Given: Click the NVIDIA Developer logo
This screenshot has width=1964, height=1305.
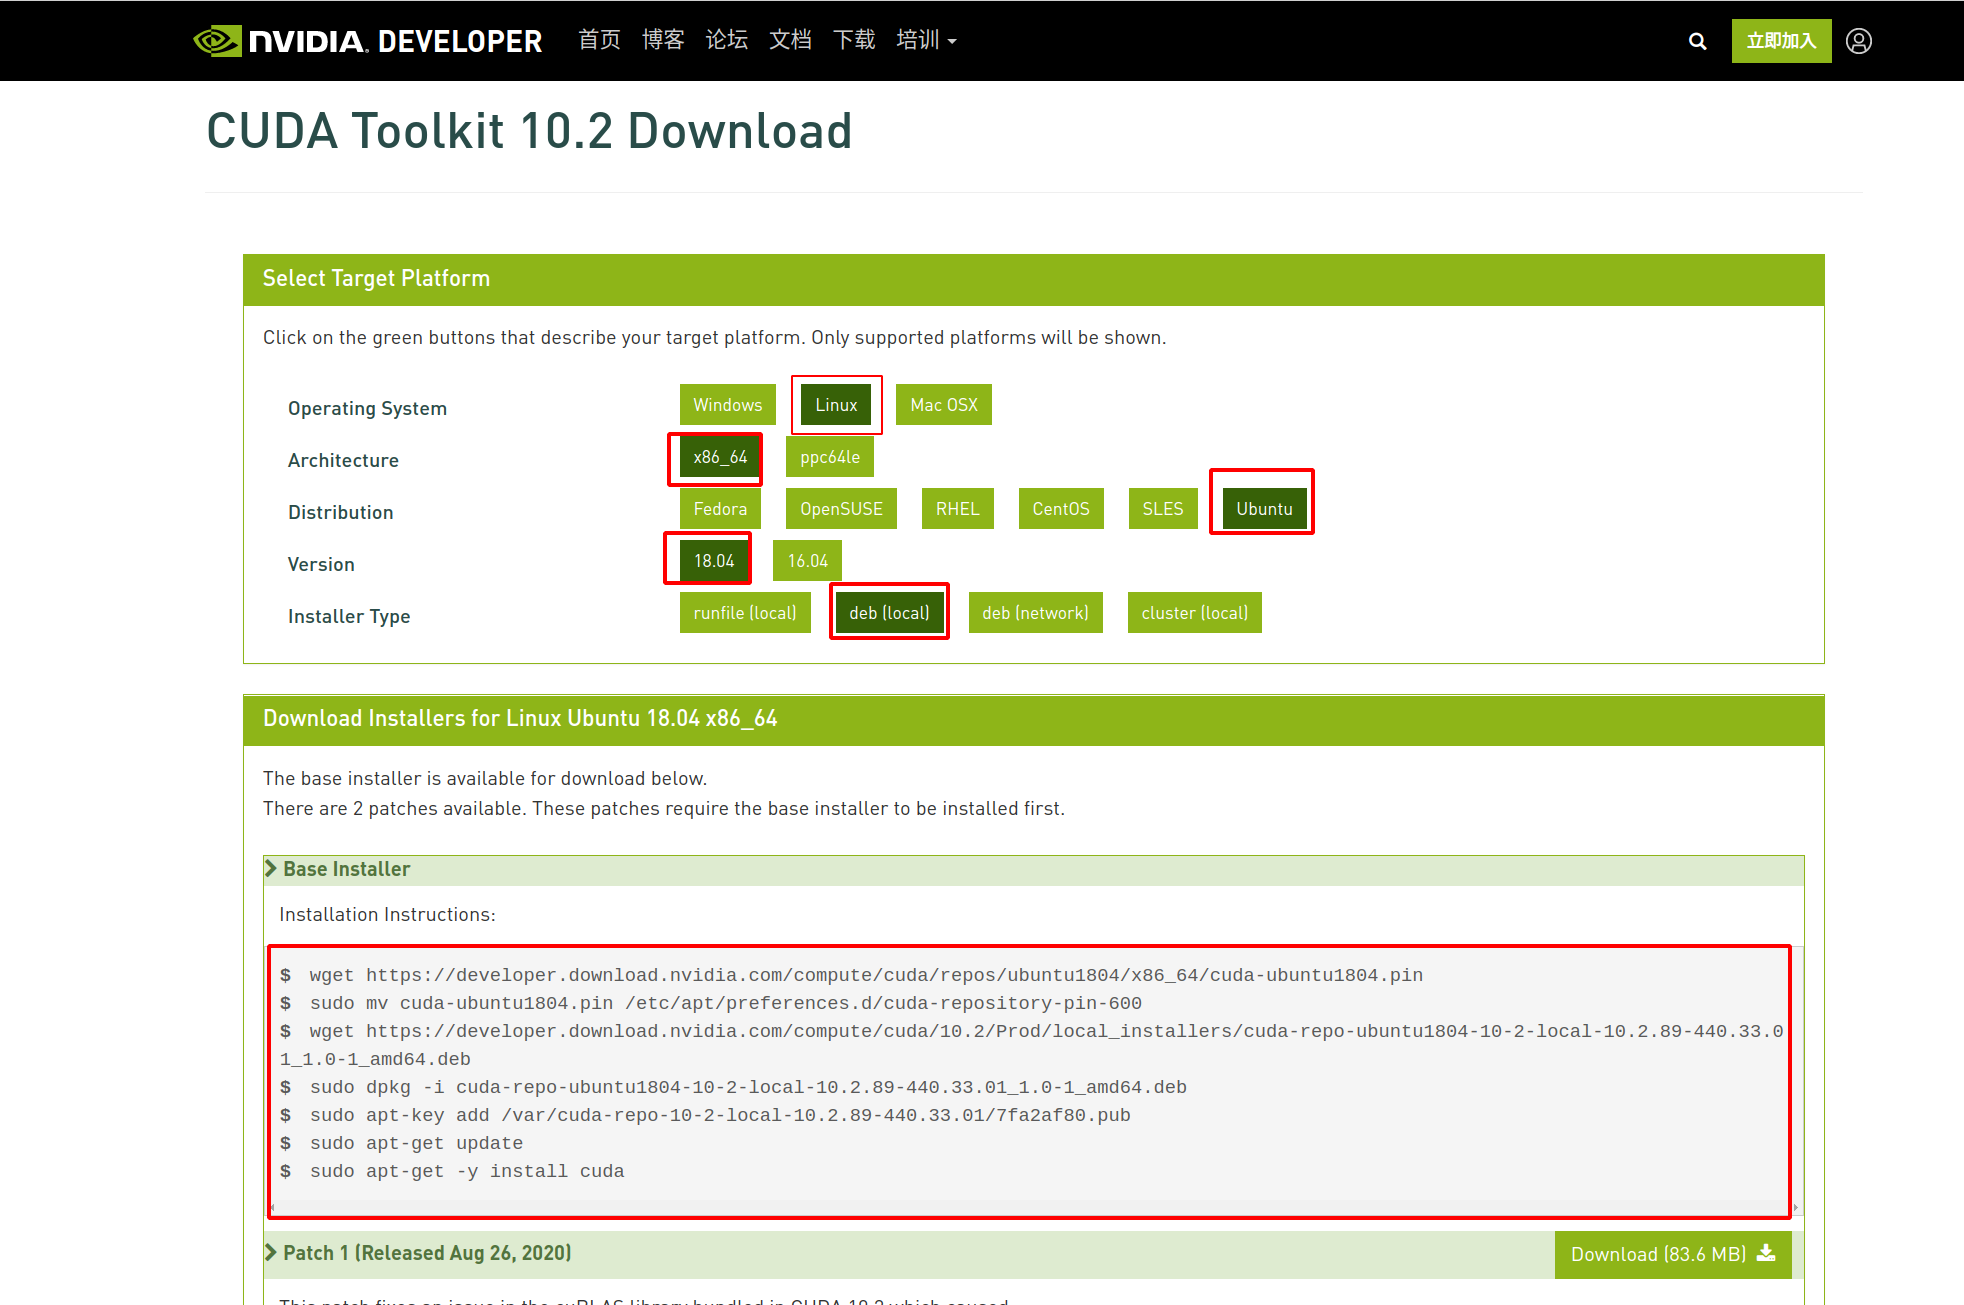Looking at the screenshot, I should pos(367,41).
